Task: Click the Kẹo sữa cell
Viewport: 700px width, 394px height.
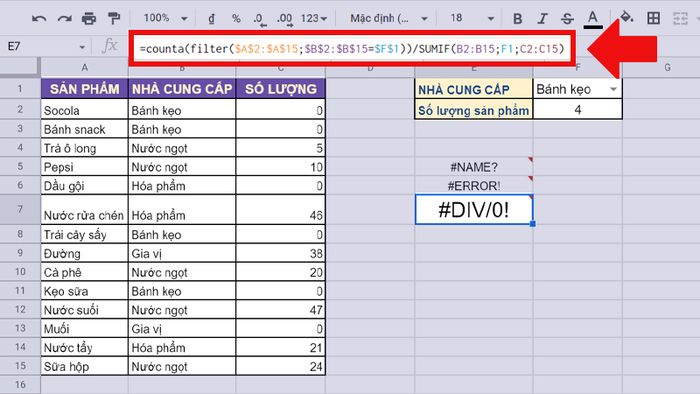Action: (x=84, y=291)
